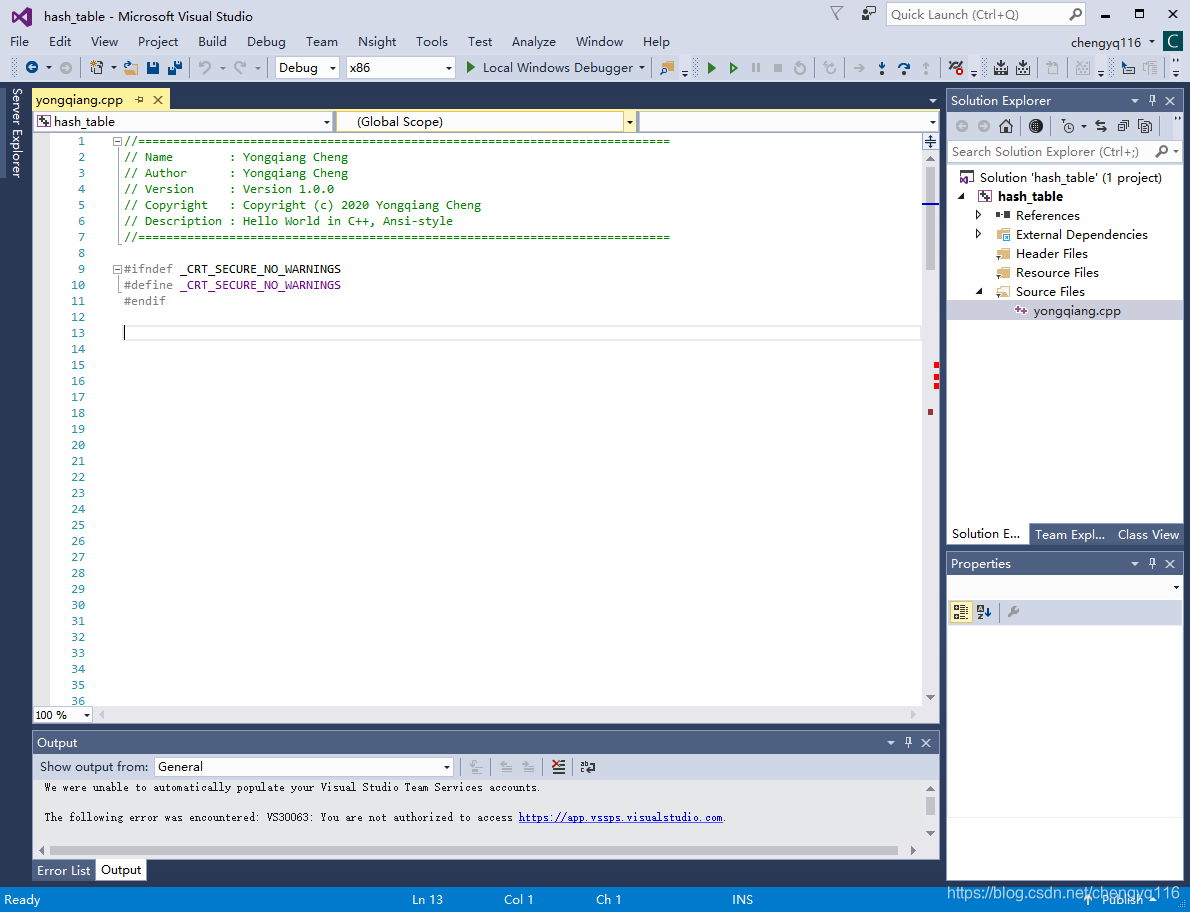
Task: Collapse all in Solution Explorer toolbar
Action: tap(1123, 127)
